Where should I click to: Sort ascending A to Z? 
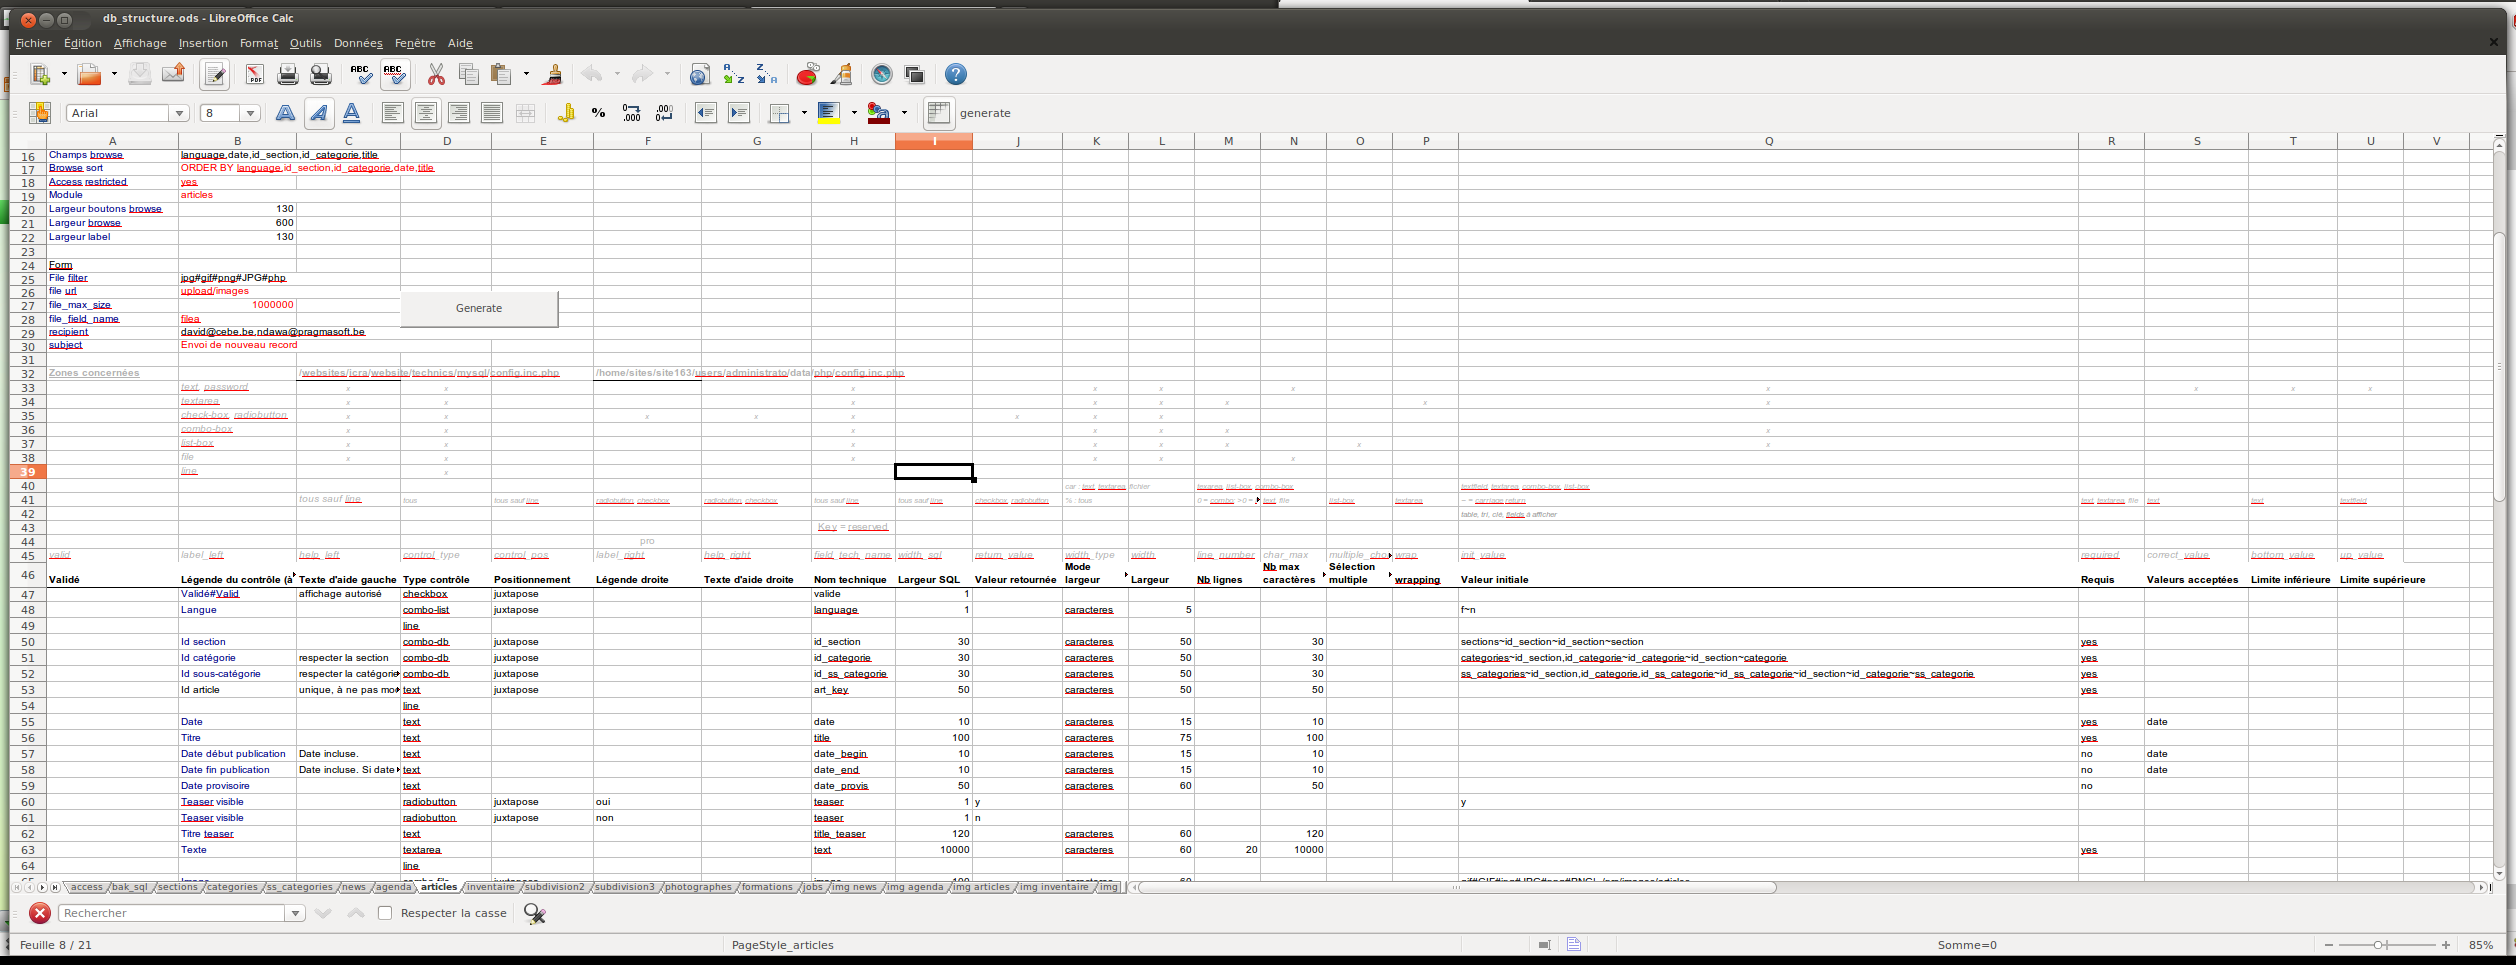734,74
